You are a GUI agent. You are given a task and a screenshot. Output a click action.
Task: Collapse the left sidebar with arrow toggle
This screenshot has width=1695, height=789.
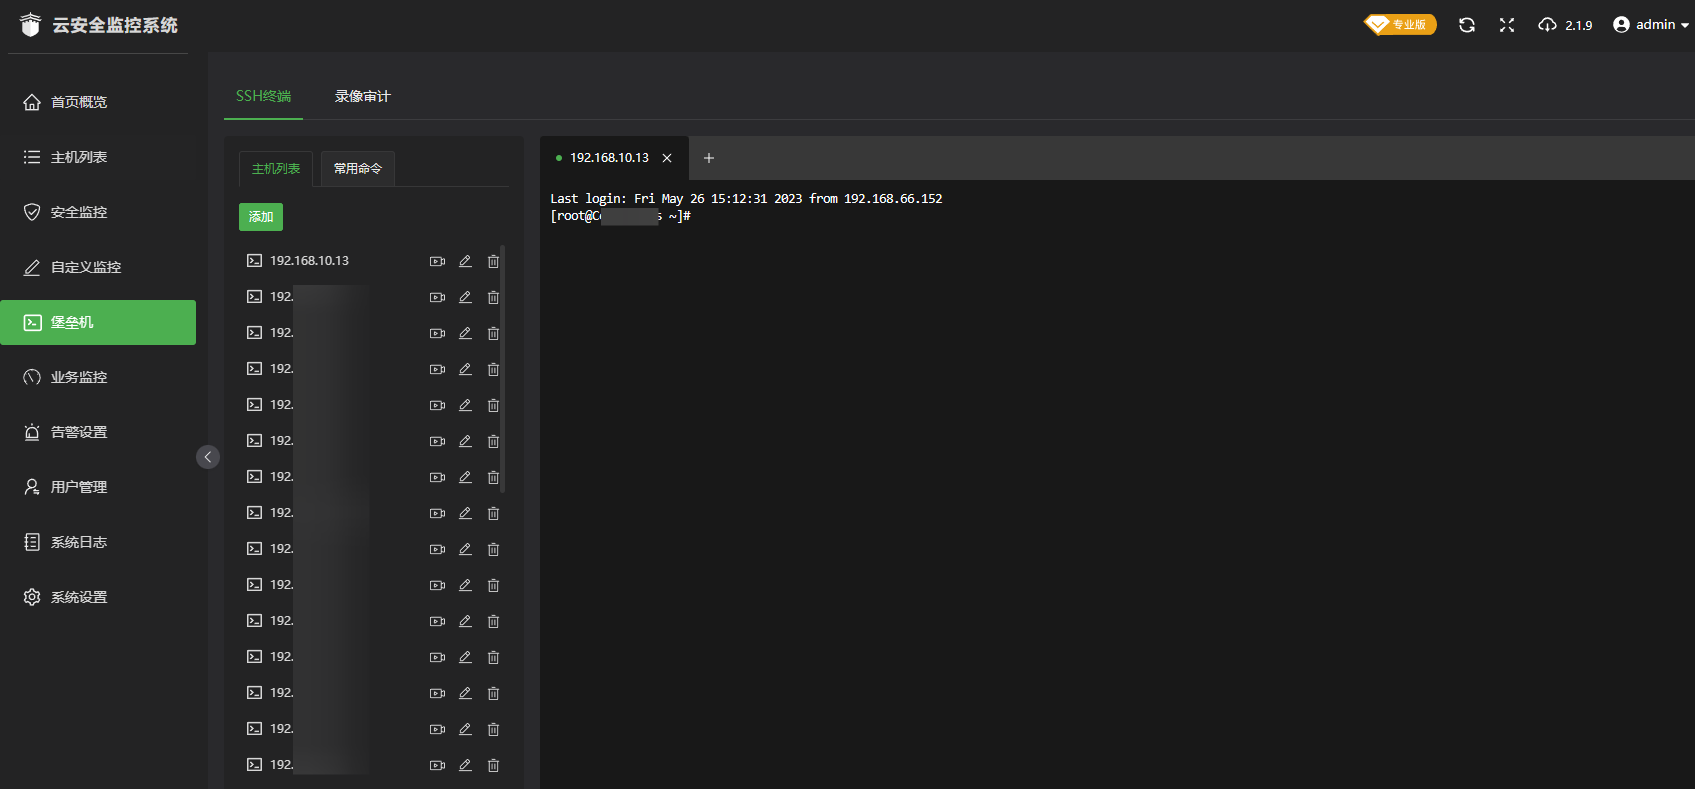pyautogui.click(x=208, y=457)
